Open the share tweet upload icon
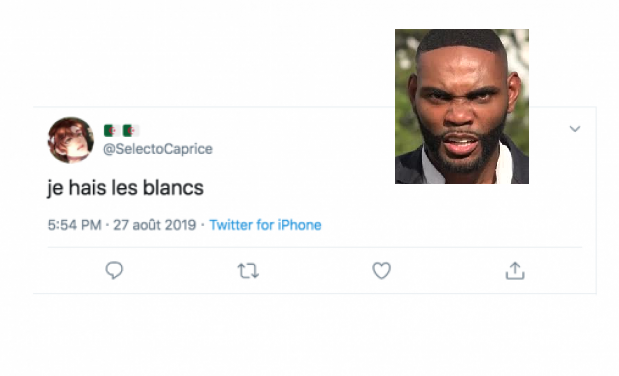 tap(515, 271)
